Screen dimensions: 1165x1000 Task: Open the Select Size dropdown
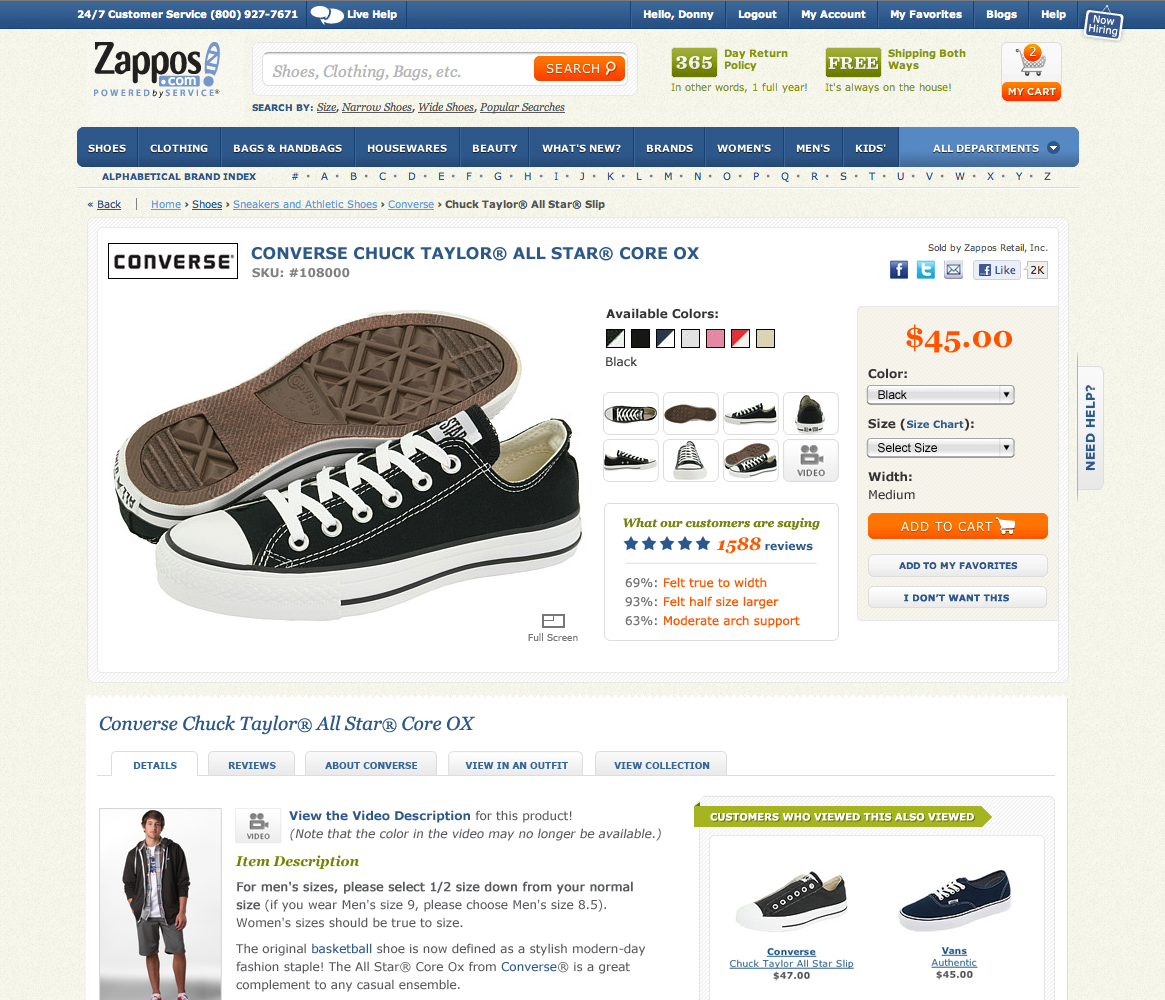940,447
